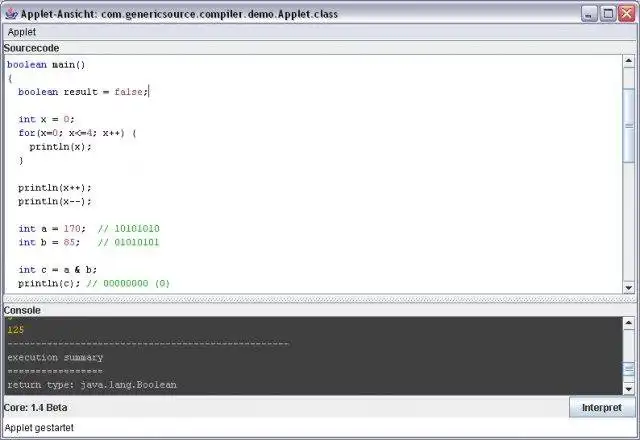Click the 'Console' panel label

(22, 310)
